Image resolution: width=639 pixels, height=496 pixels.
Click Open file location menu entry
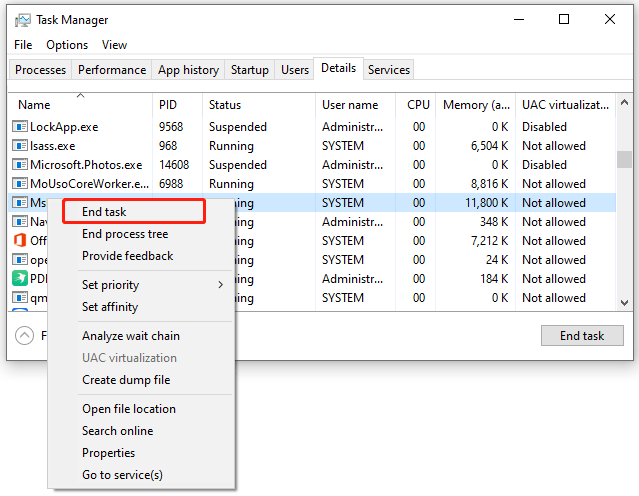click(x=128, y=409)
